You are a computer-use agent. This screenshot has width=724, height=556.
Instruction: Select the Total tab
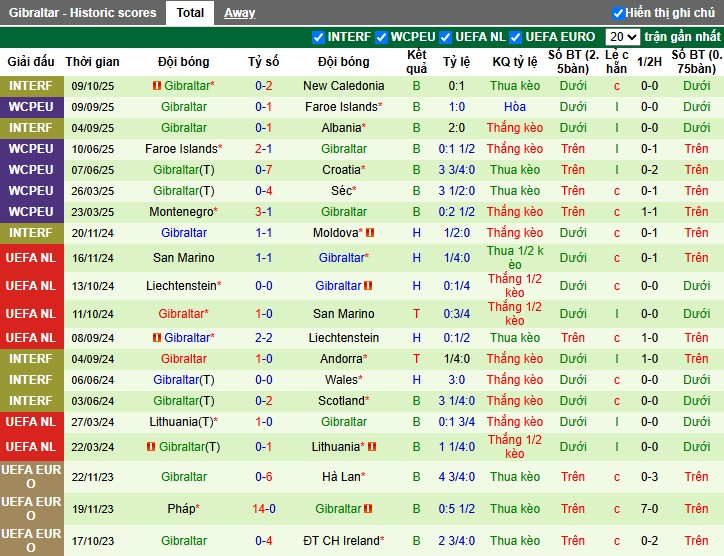tap(190, 13)
